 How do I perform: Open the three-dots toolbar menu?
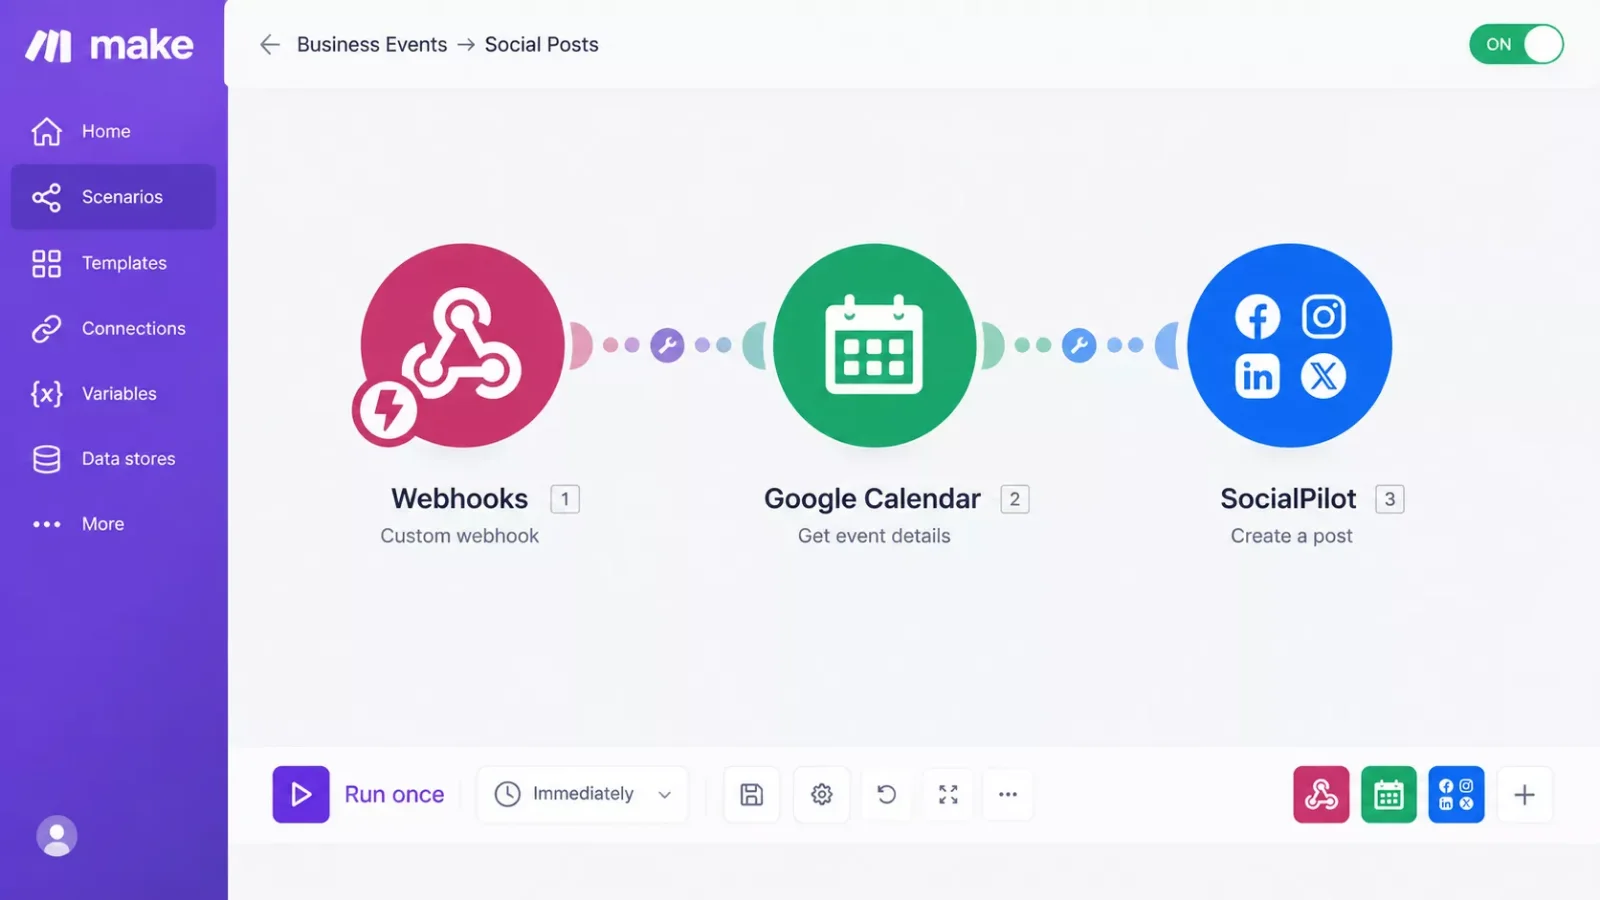point(1008,794)
